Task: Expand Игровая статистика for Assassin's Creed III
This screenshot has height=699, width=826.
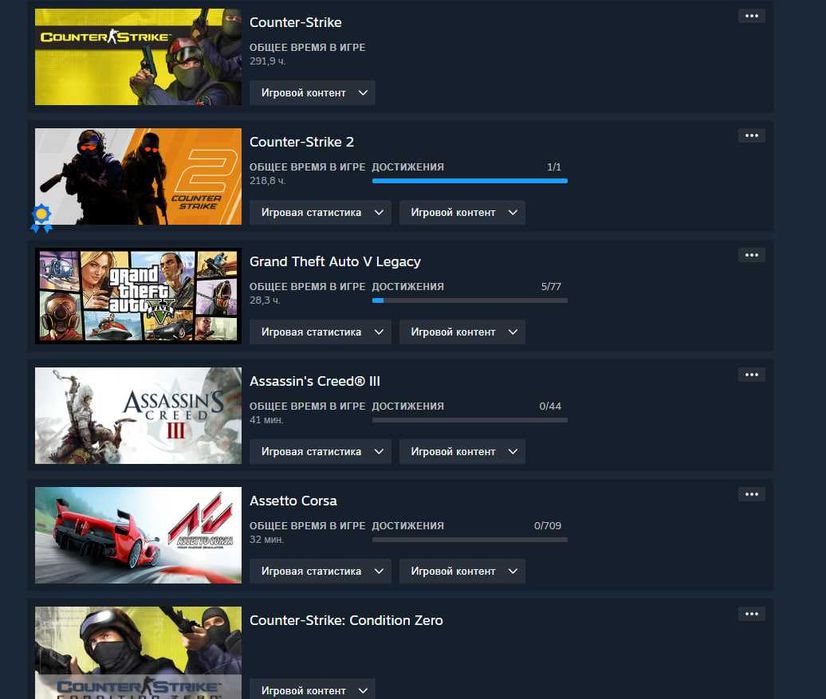Action: coord(320,451)
